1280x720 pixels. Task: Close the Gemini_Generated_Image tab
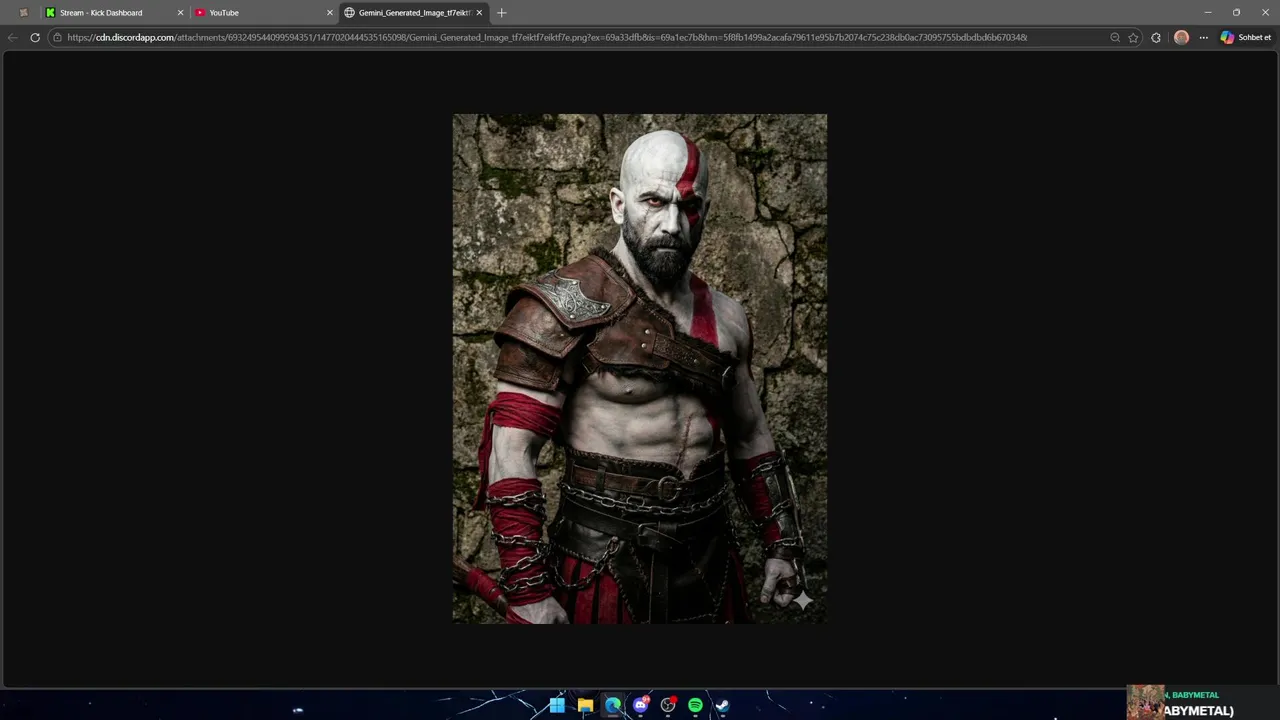(x=479, y=13)
